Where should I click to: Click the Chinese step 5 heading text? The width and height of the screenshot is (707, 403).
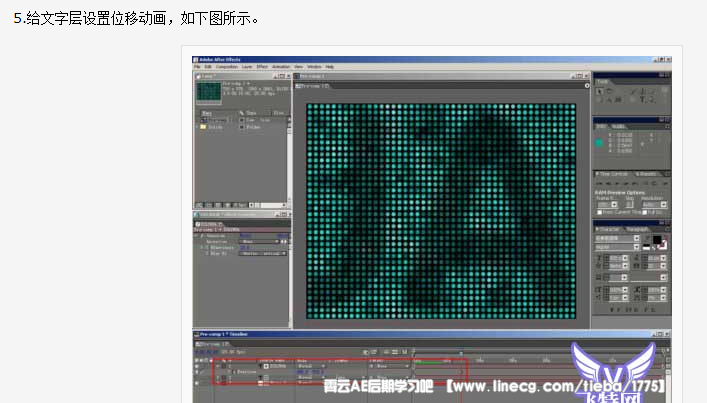[136, 18]
